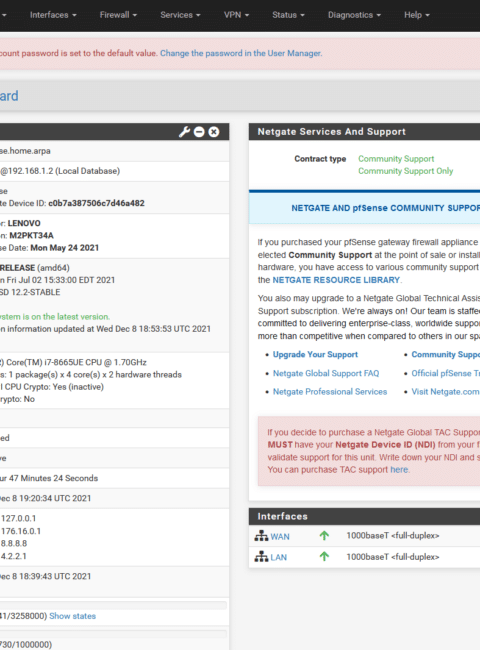The image size is (480, 650).
Task: Click Upgrade Your Support link
Action: 315,354
